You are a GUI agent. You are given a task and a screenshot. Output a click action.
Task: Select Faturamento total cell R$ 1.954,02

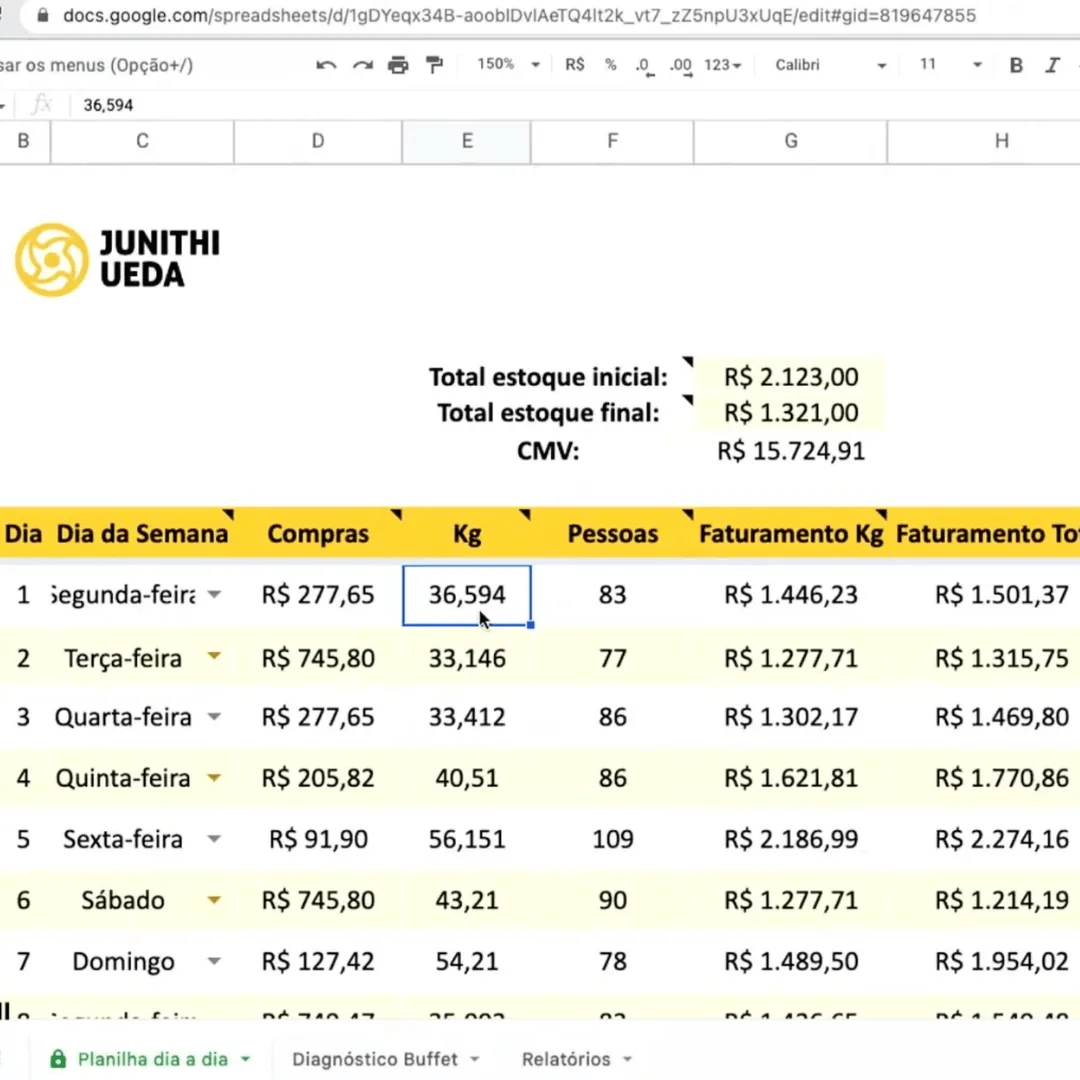coord(1001,961)
